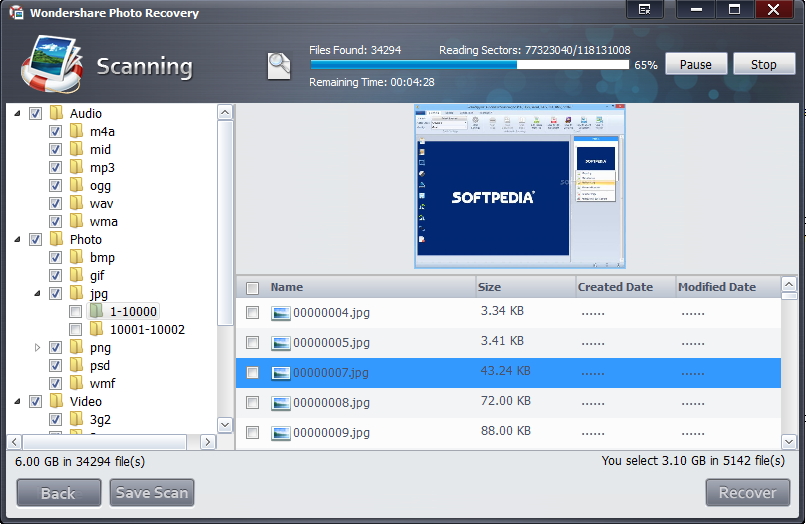Click the 10001-10002 folder icon

97,329
